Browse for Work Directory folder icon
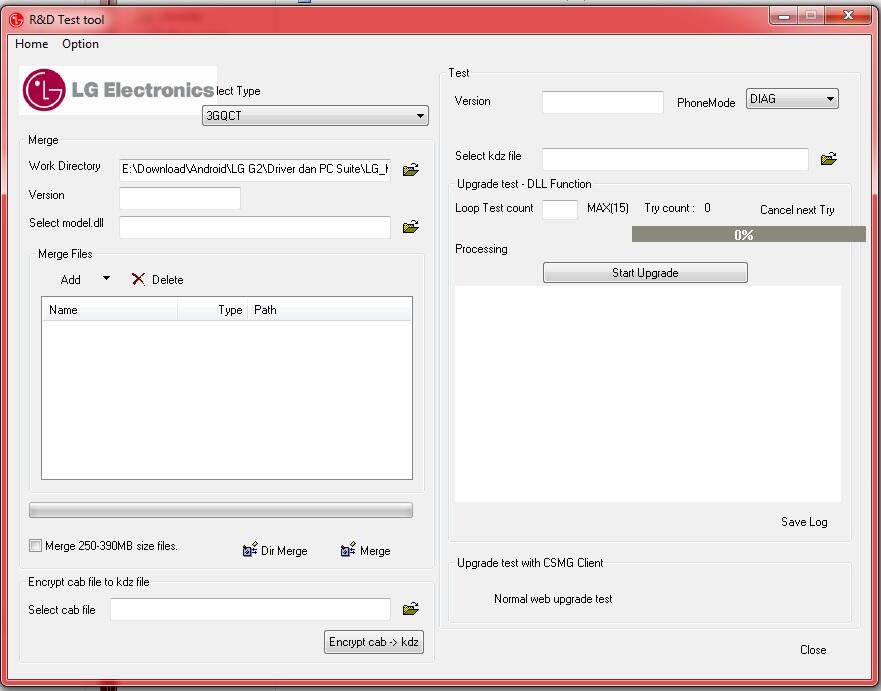This screenshot has height=691, width=881. 411,169
